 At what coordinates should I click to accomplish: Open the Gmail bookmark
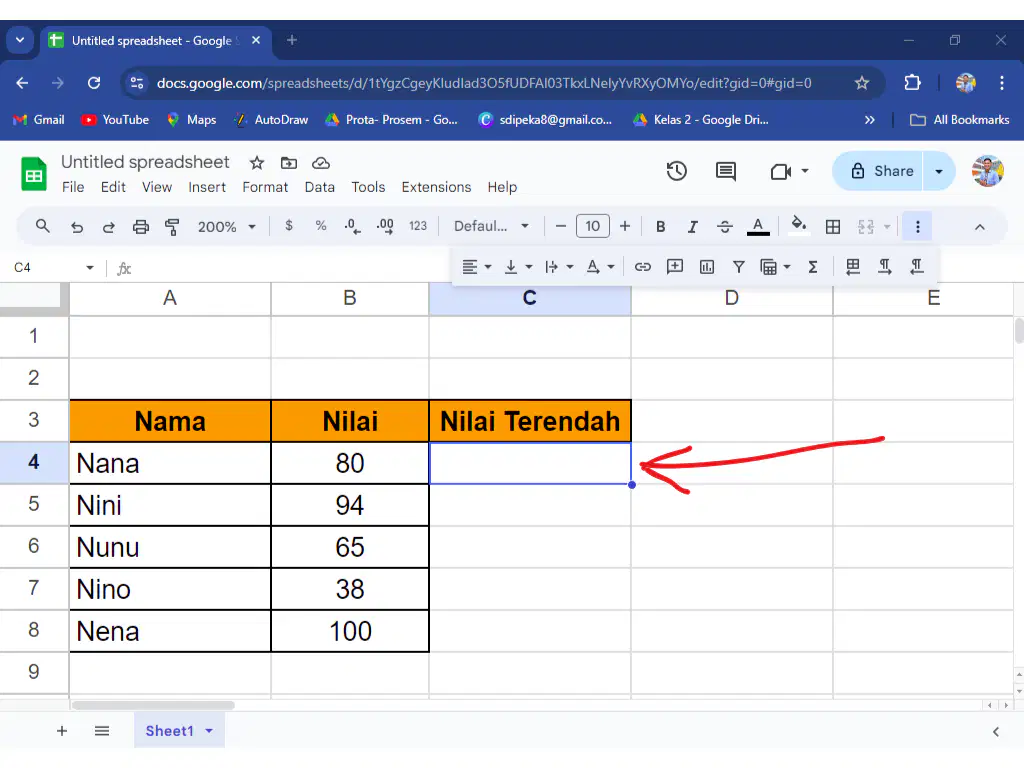[x=39, y=120]
